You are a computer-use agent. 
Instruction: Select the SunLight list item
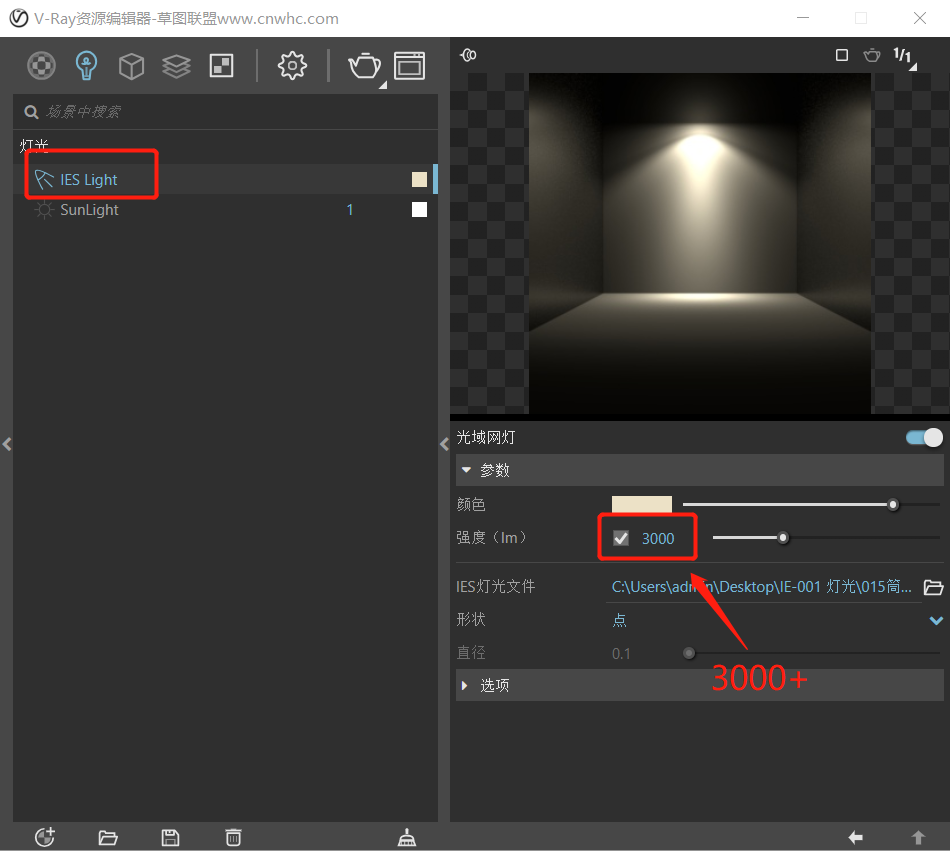coord(225,210)
